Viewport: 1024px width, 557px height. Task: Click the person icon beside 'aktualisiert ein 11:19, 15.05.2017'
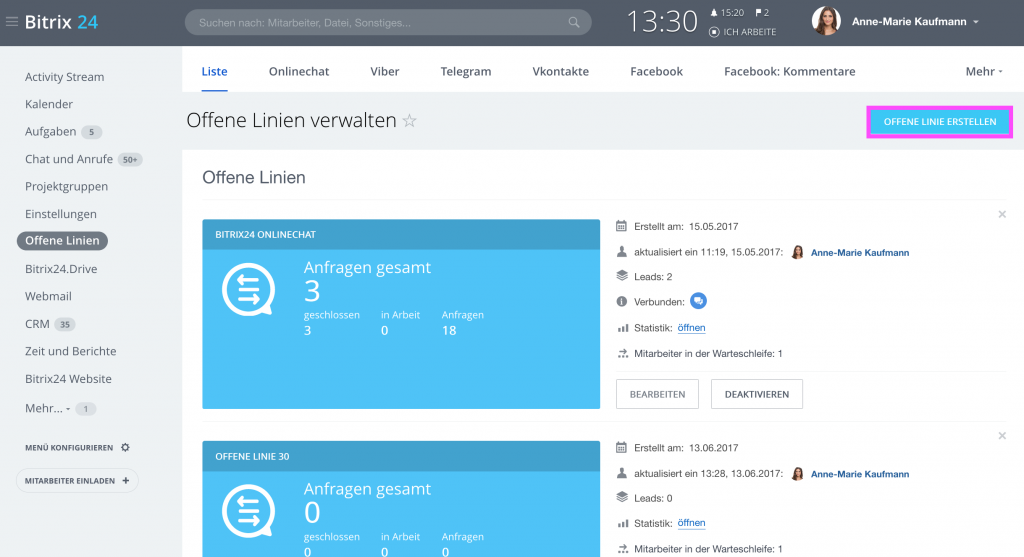622,252
